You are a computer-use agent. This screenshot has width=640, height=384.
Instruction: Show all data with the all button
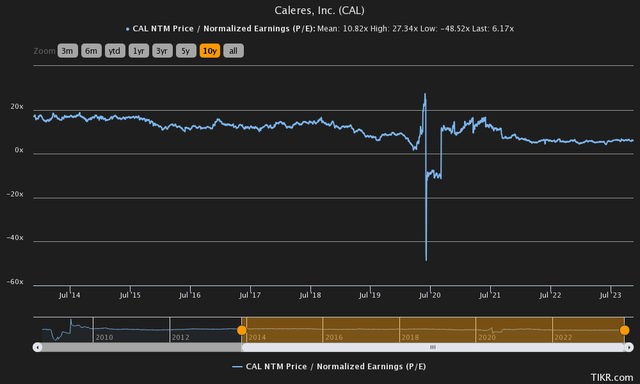pyautogui.click(x=233, y=51)
